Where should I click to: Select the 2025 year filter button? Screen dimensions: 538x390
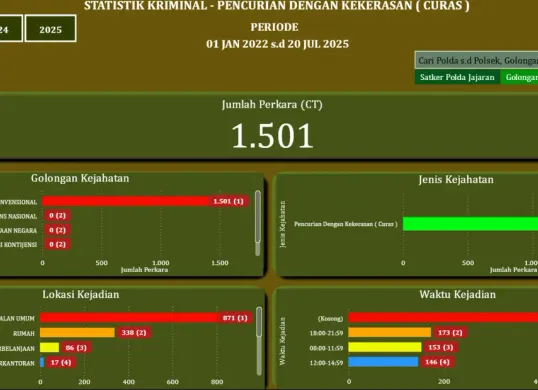point(50,28)
